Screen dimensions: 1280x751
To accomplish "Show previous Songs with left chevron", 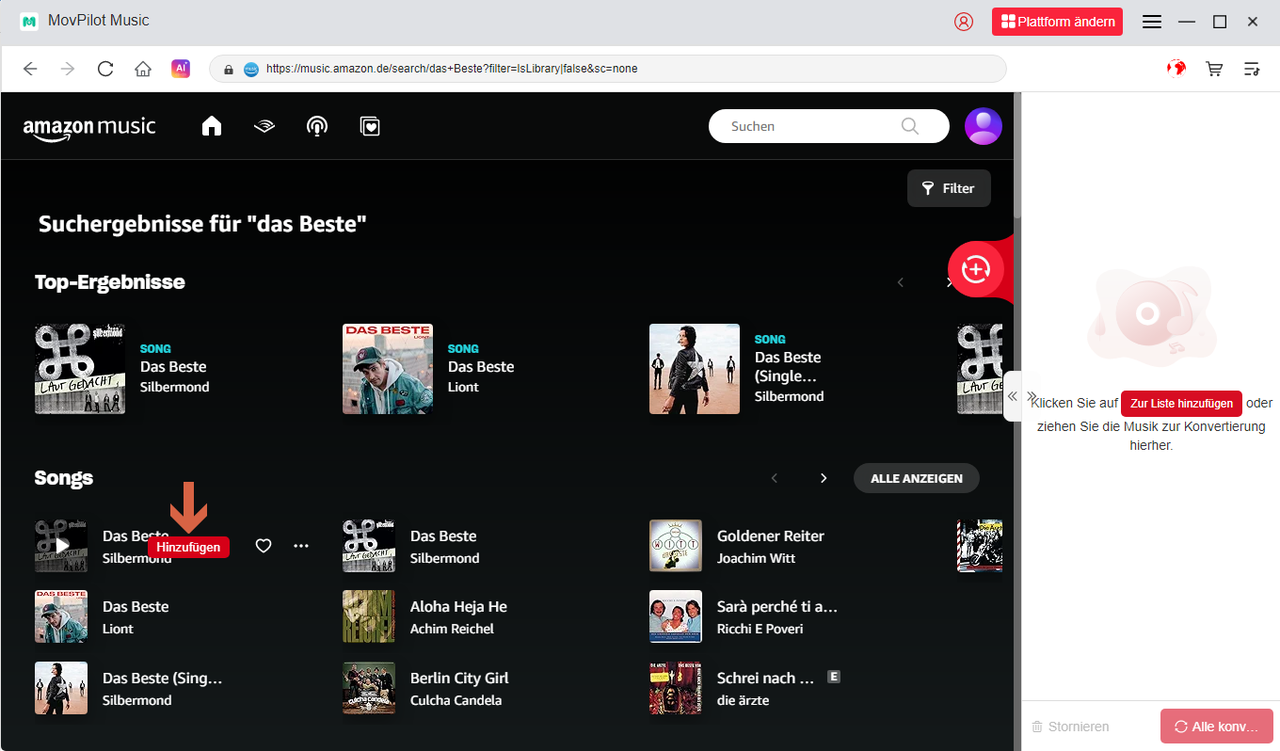I will (774, 478).
